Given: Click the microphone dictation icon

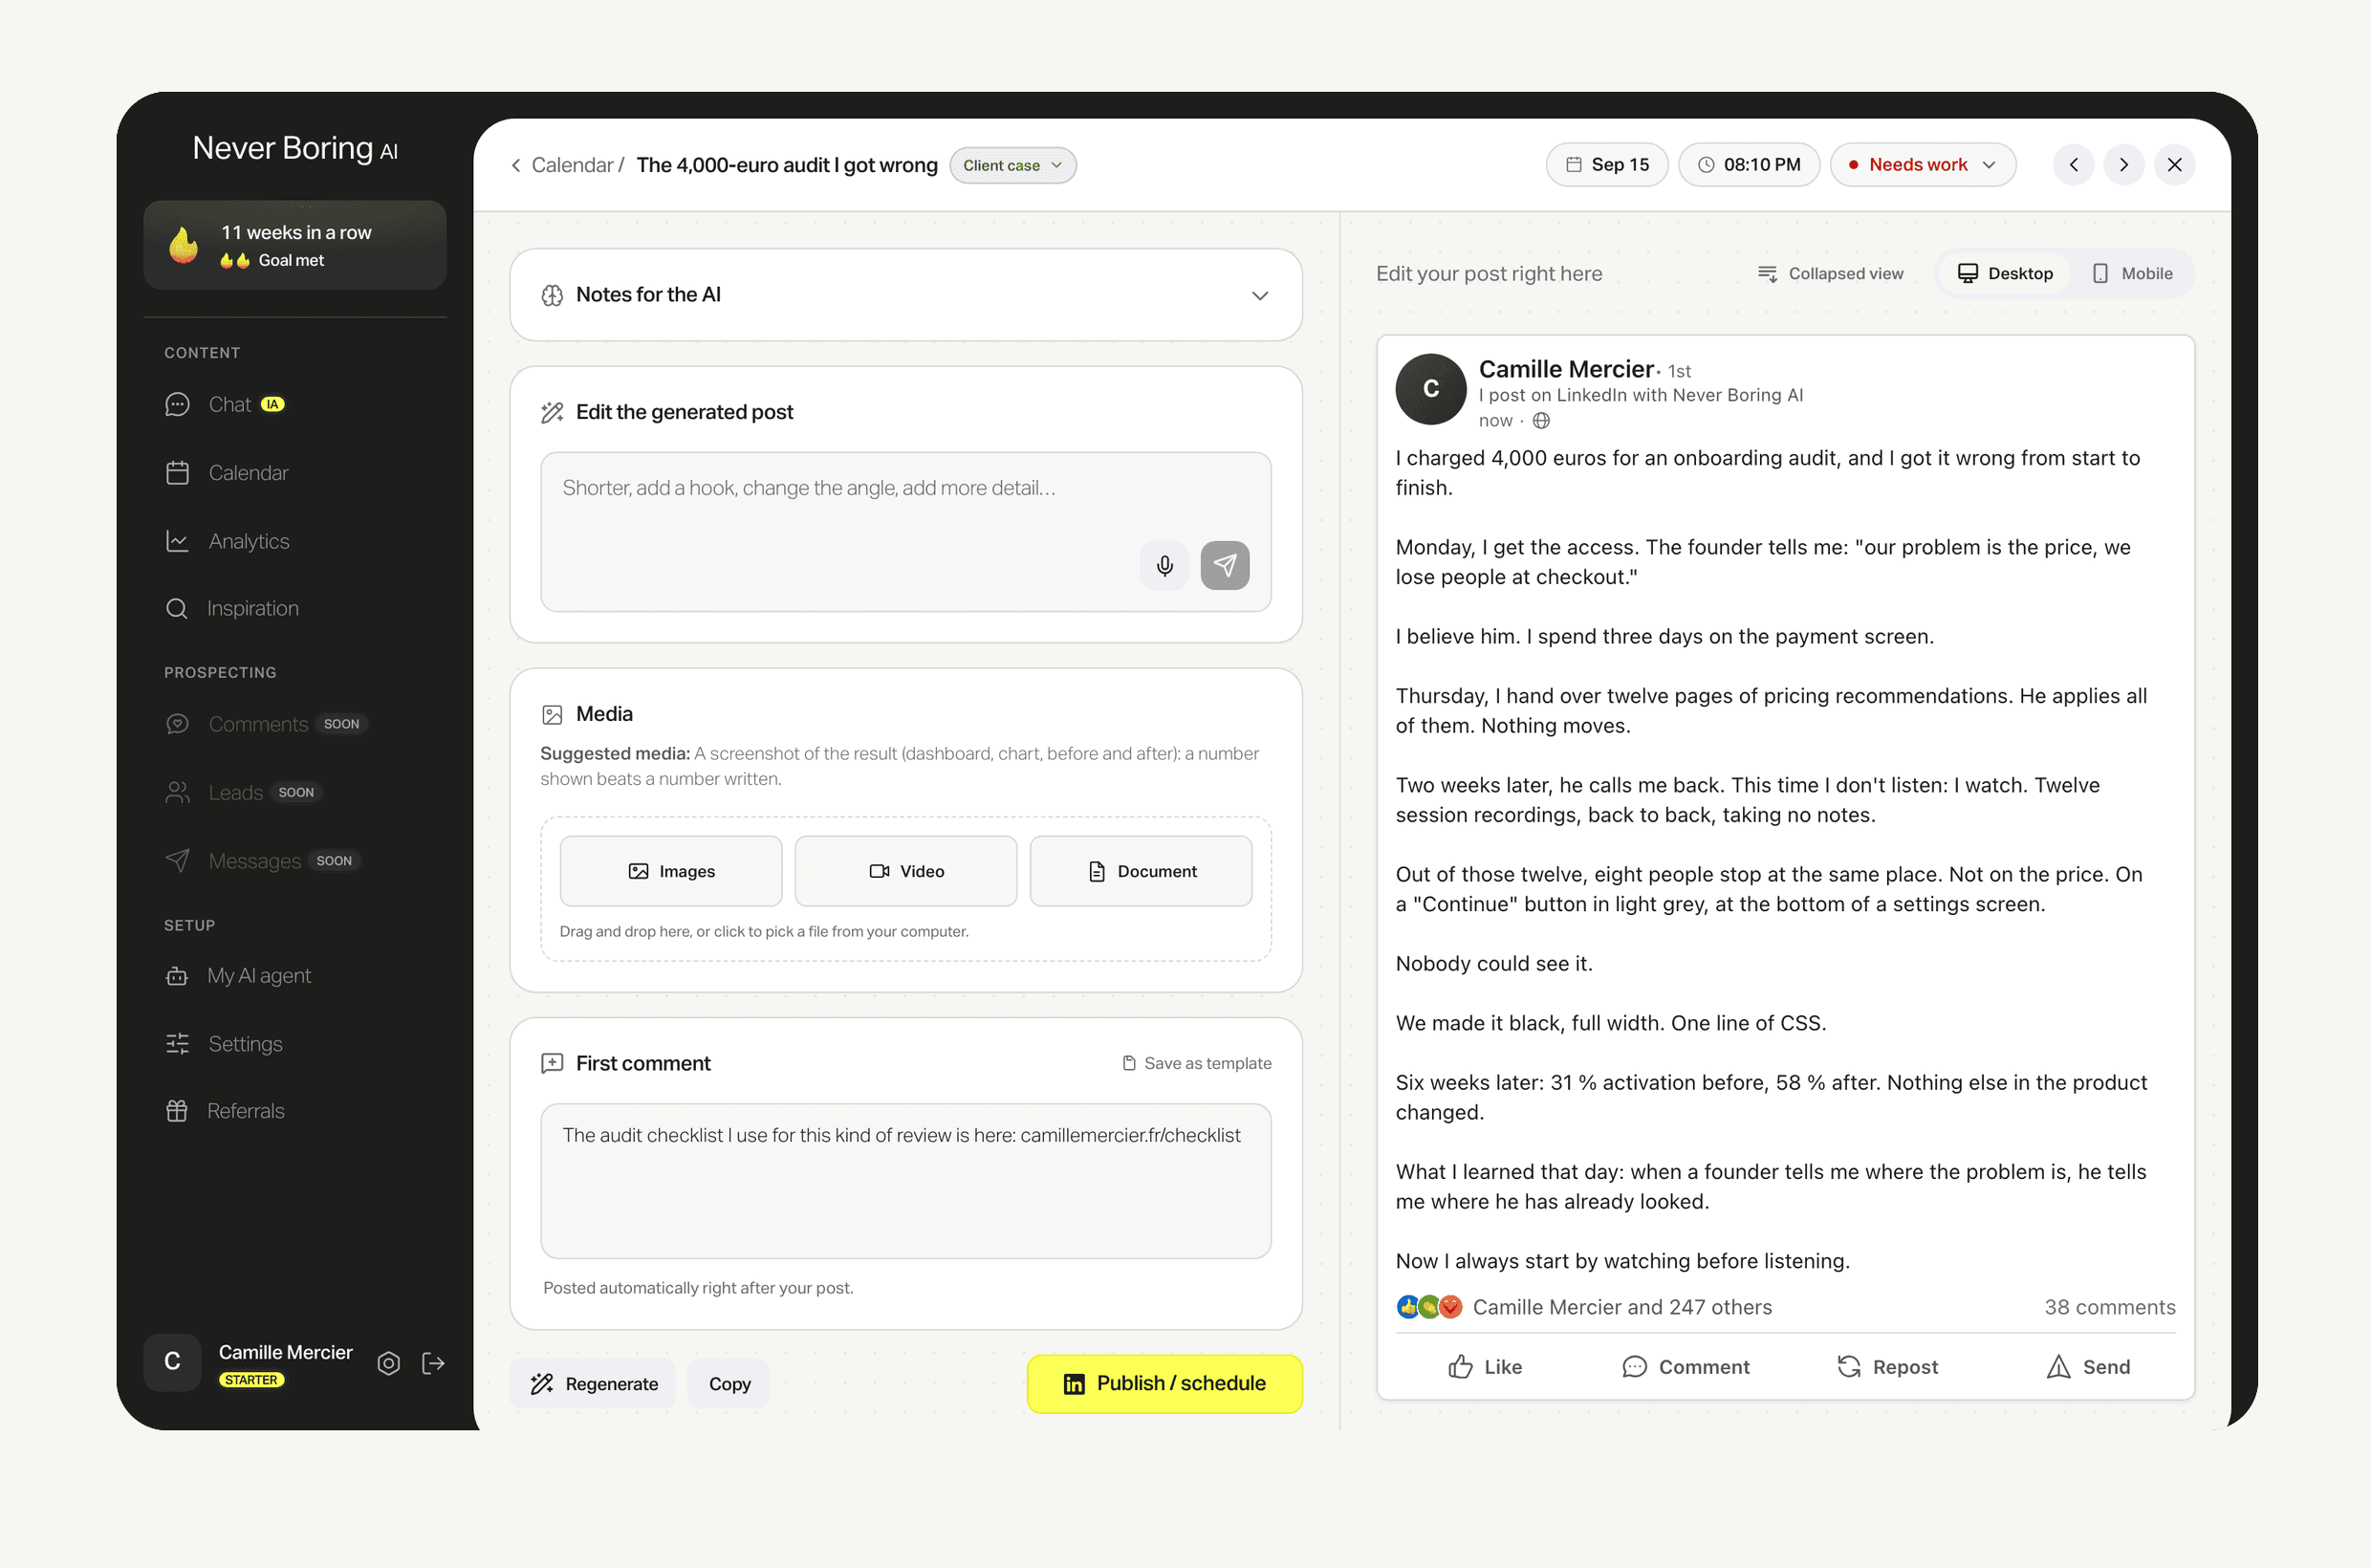Looking at the screenshot, I should coord(1164,565).
